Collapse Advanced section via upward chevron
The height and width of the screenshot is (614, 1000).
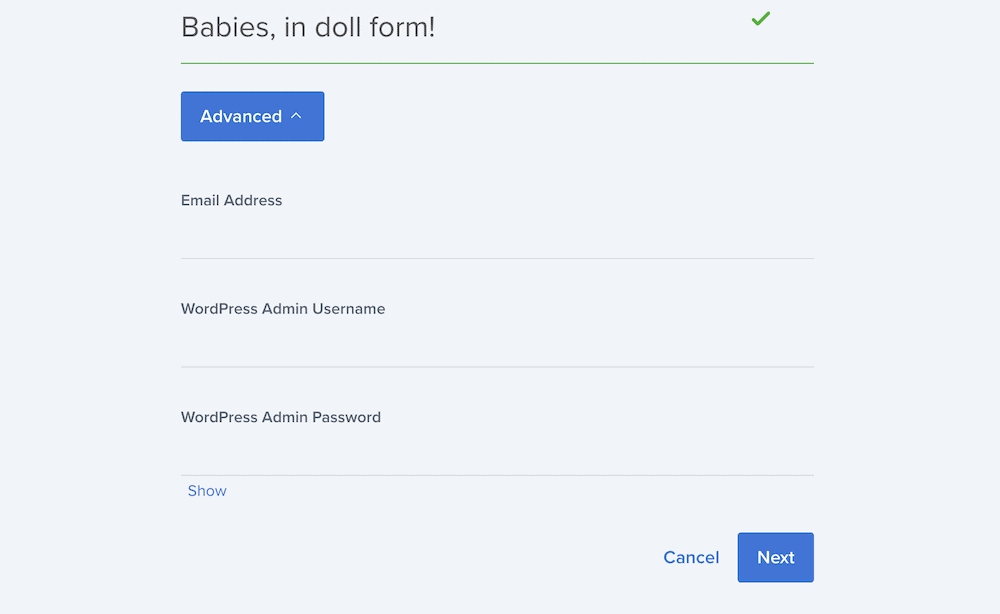(296, 116)
